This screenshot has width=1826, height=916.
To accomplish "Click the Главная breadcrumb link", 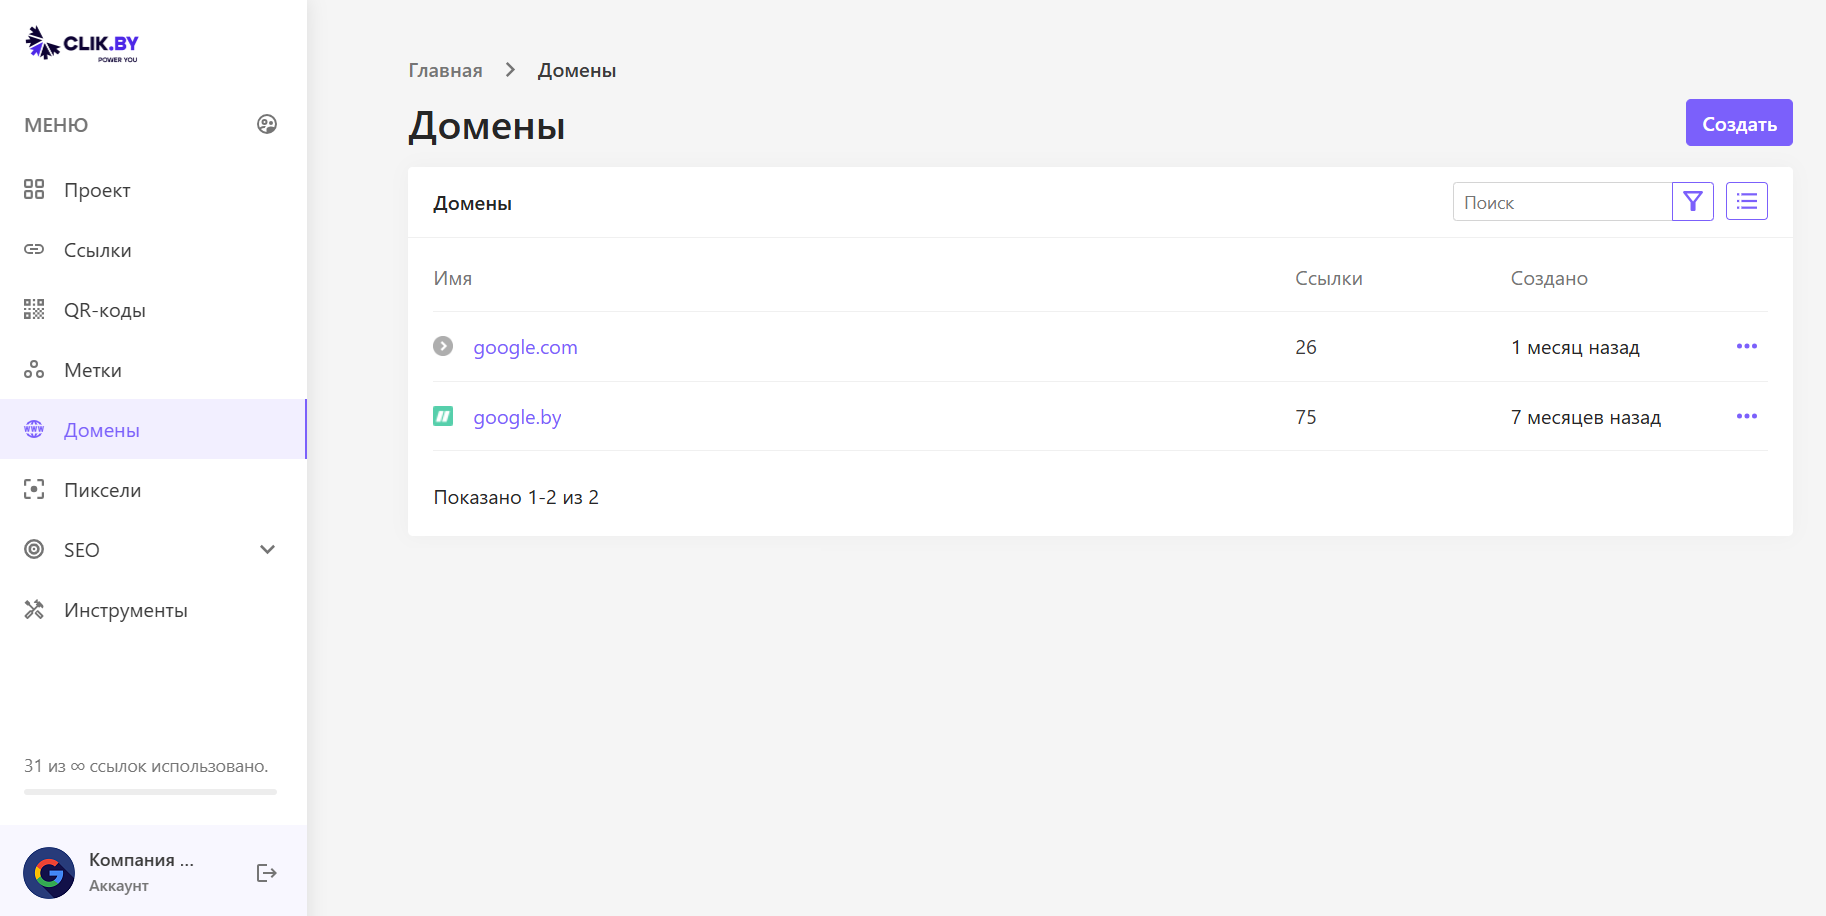I will pos(445,71).
